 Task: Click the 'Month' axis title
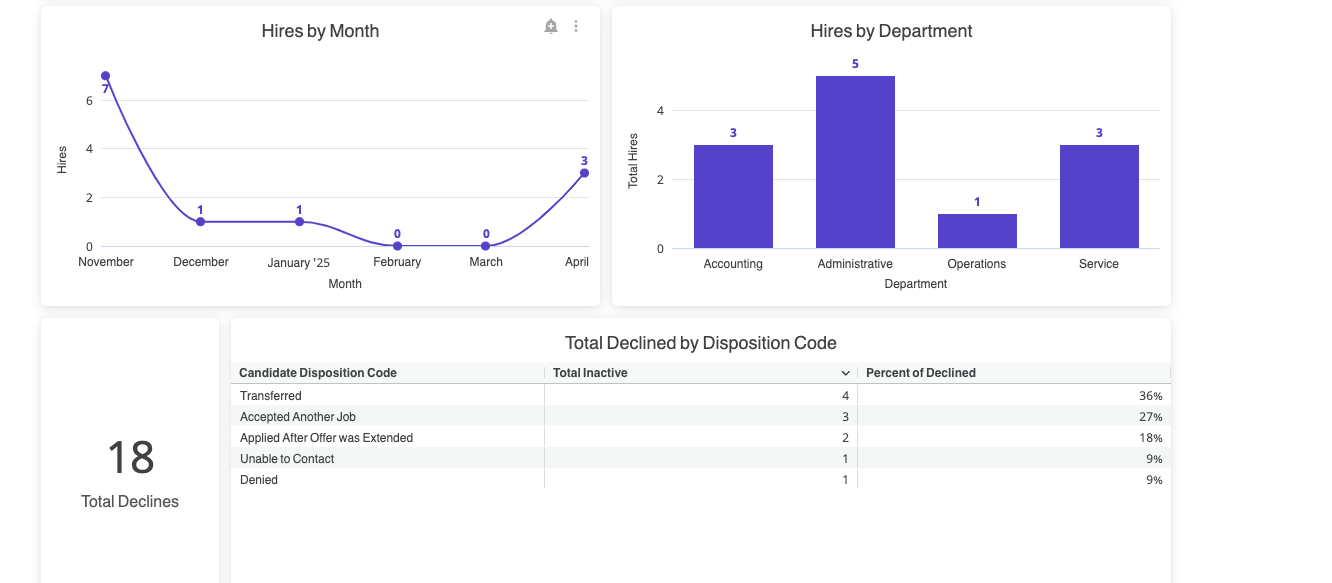tap(345, 284)
